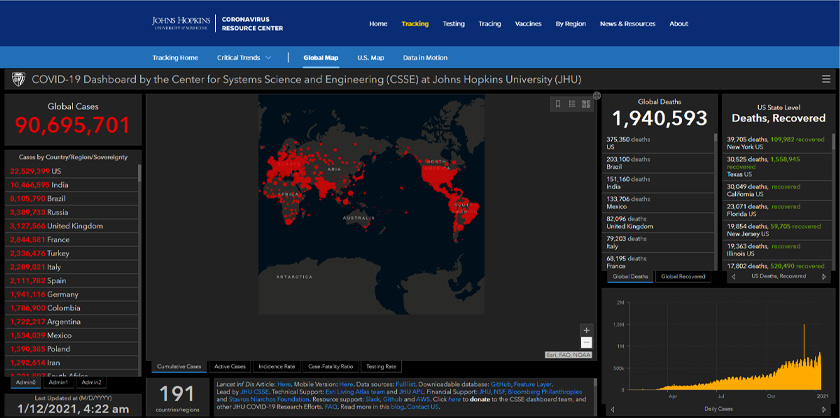Select the Case-Fatality Ratio tab
Image resolution: width=840 pixels, height=418 pixels.
pyautogui.click(x=329, y=367)
